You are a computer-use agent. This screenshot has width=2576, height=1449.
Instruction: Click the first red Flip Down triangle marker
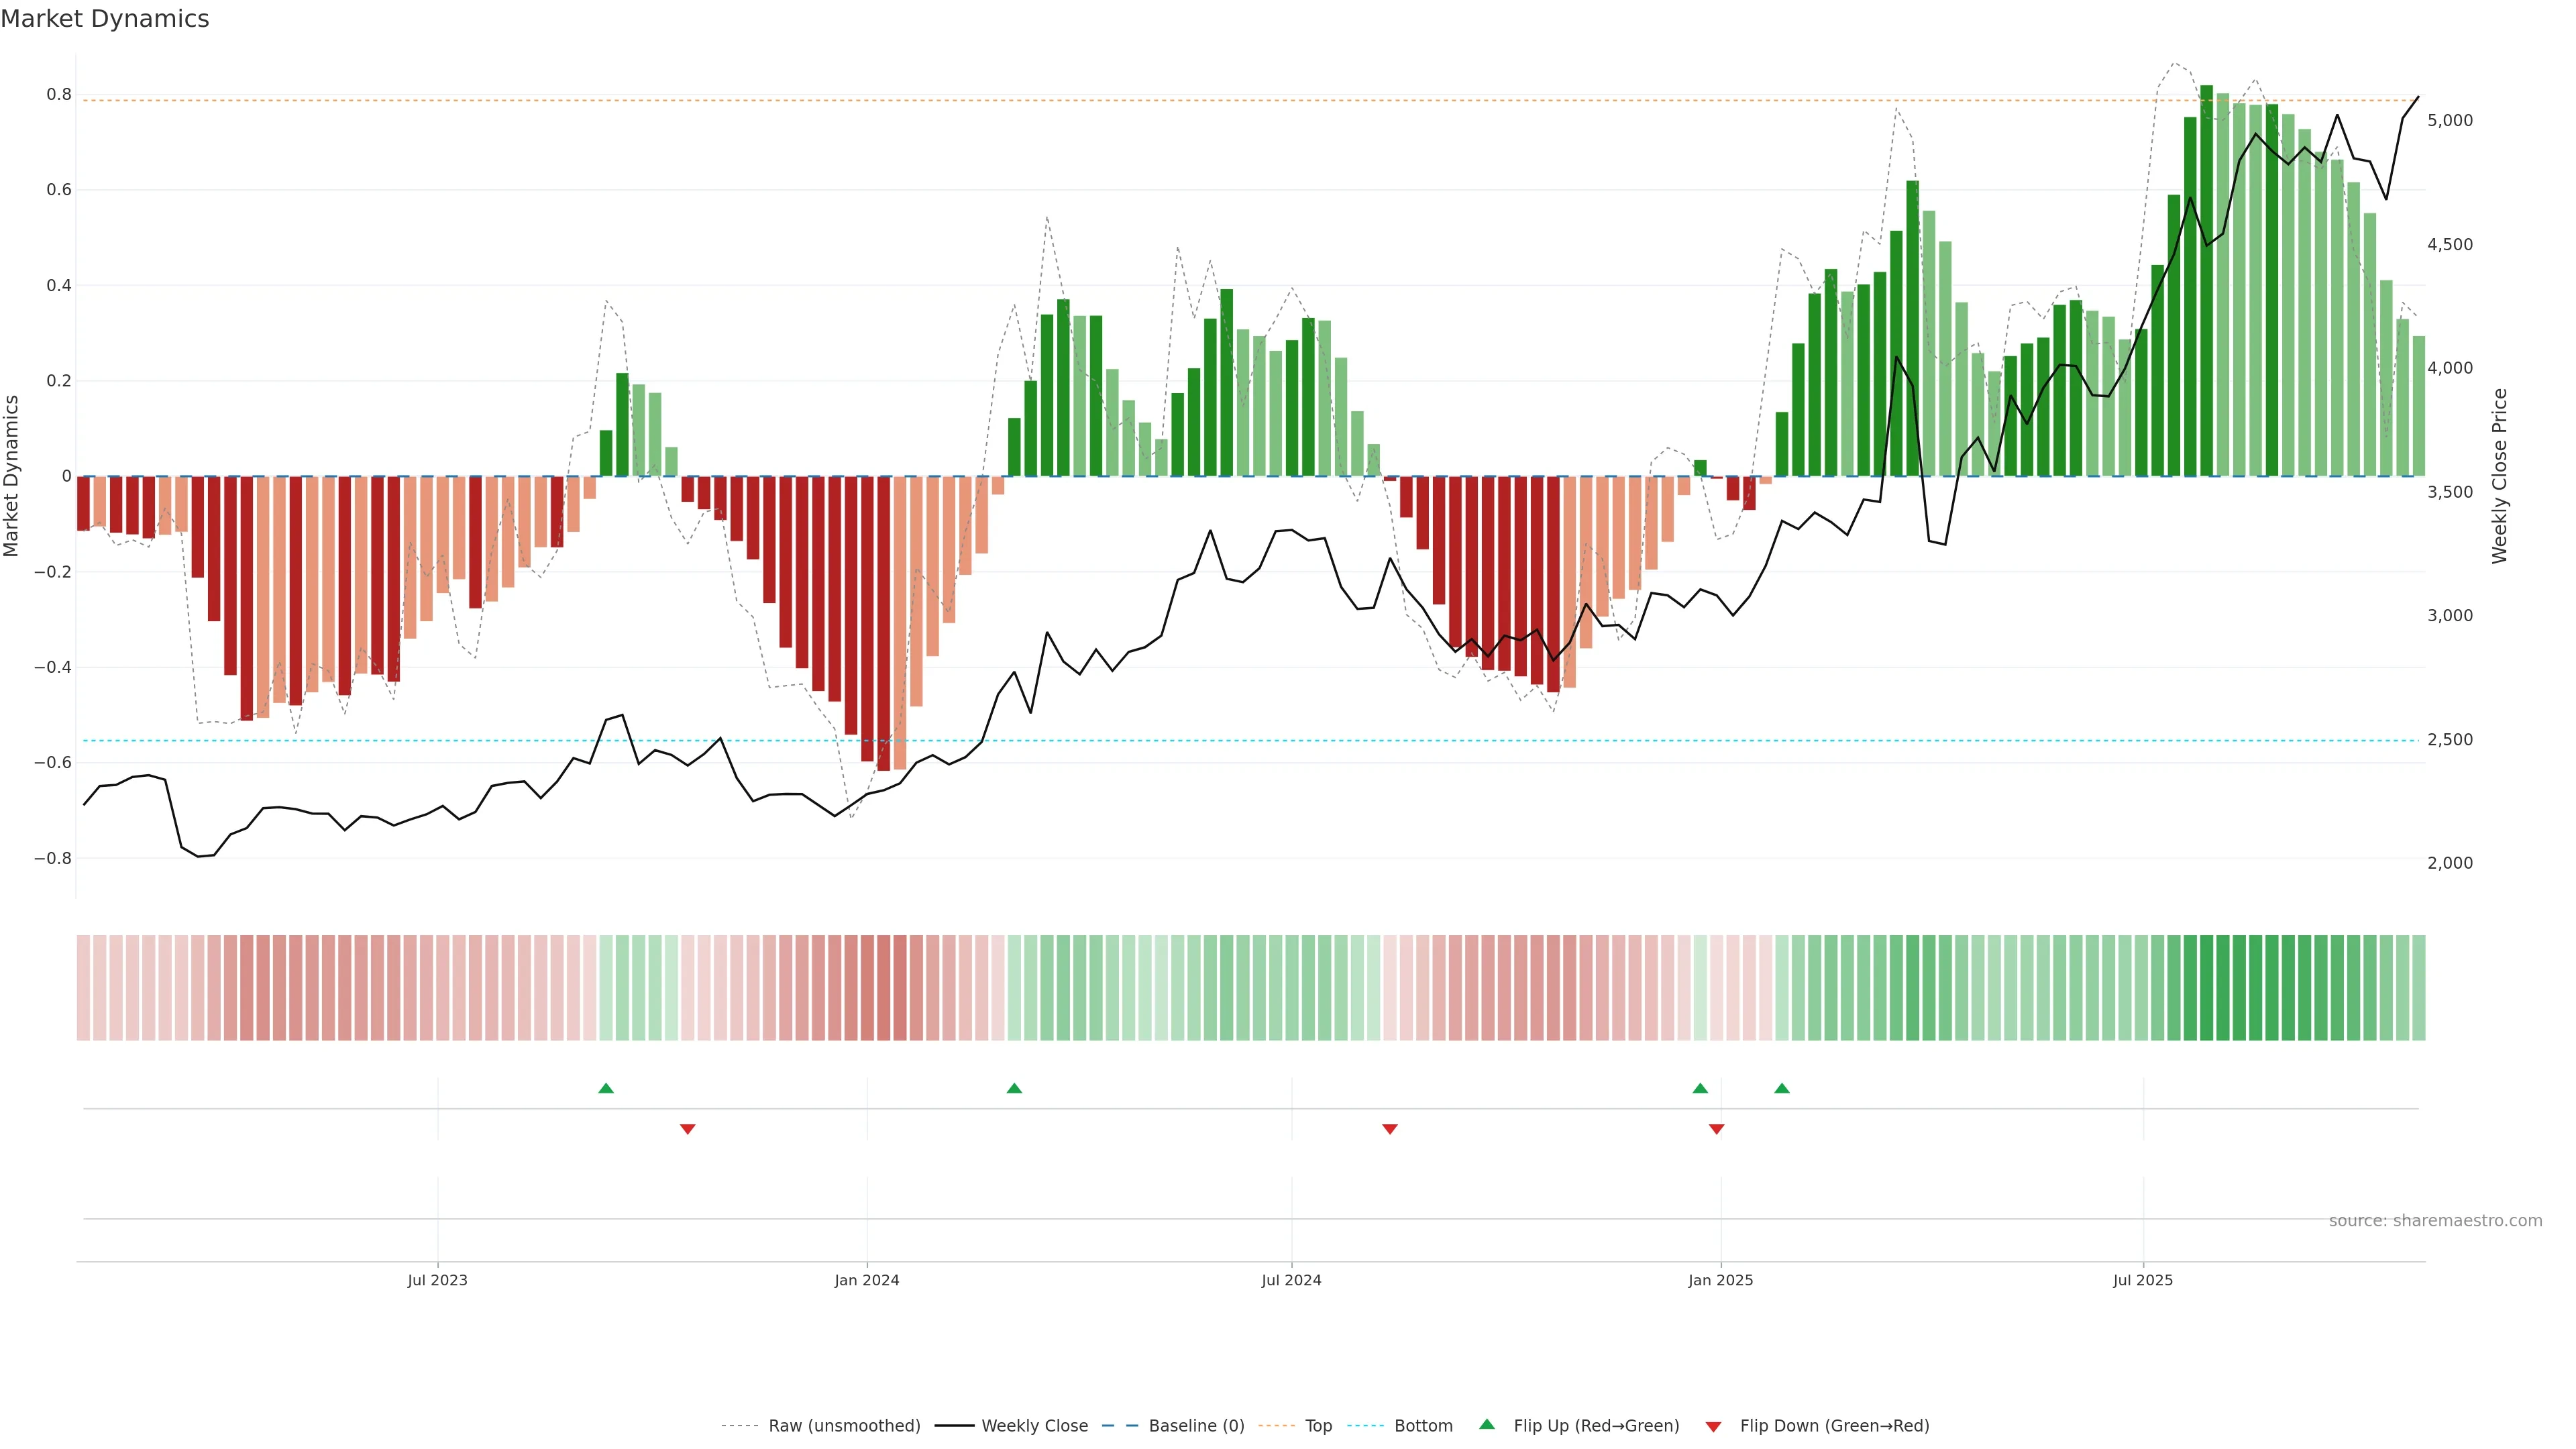[x=687, y=1129]
